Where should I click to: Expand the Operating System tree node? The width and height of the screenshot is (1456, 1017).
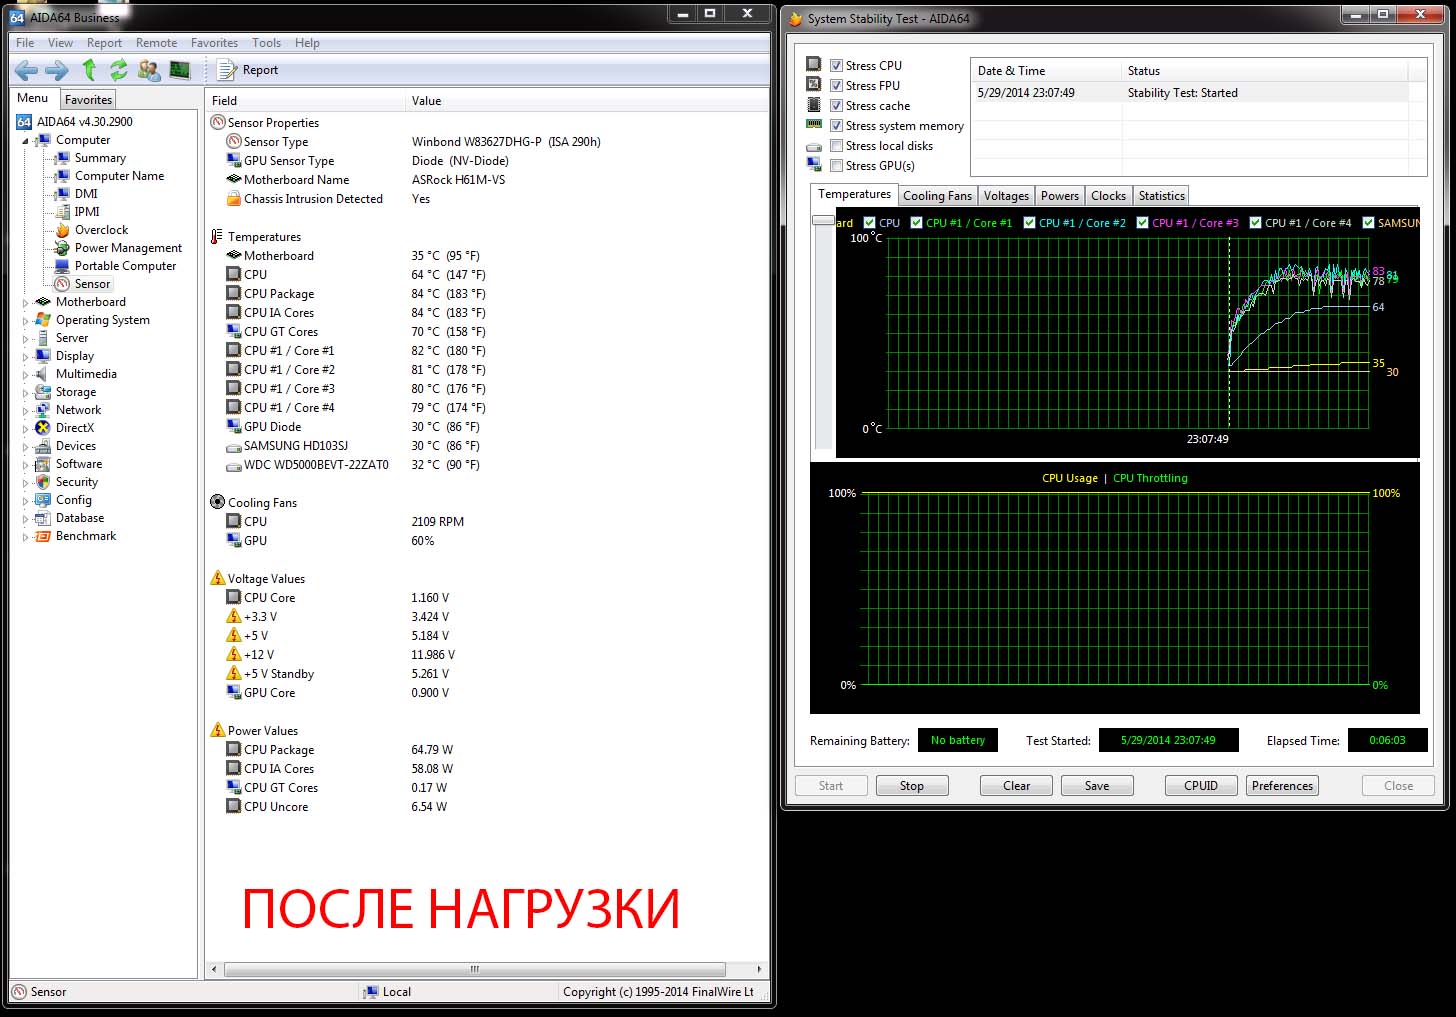(x=25, y=320)
